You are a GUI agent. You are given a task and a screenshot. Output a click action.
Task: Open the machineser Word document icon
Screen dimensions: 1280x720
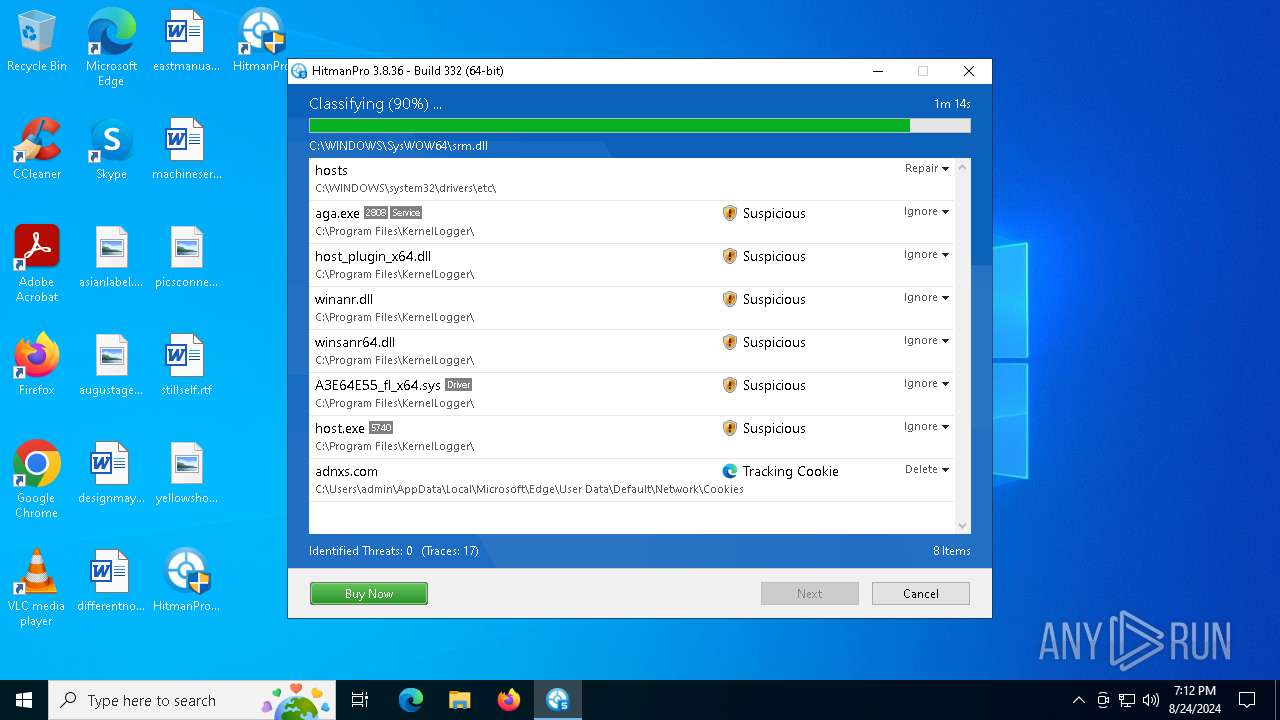coord(186,150)
